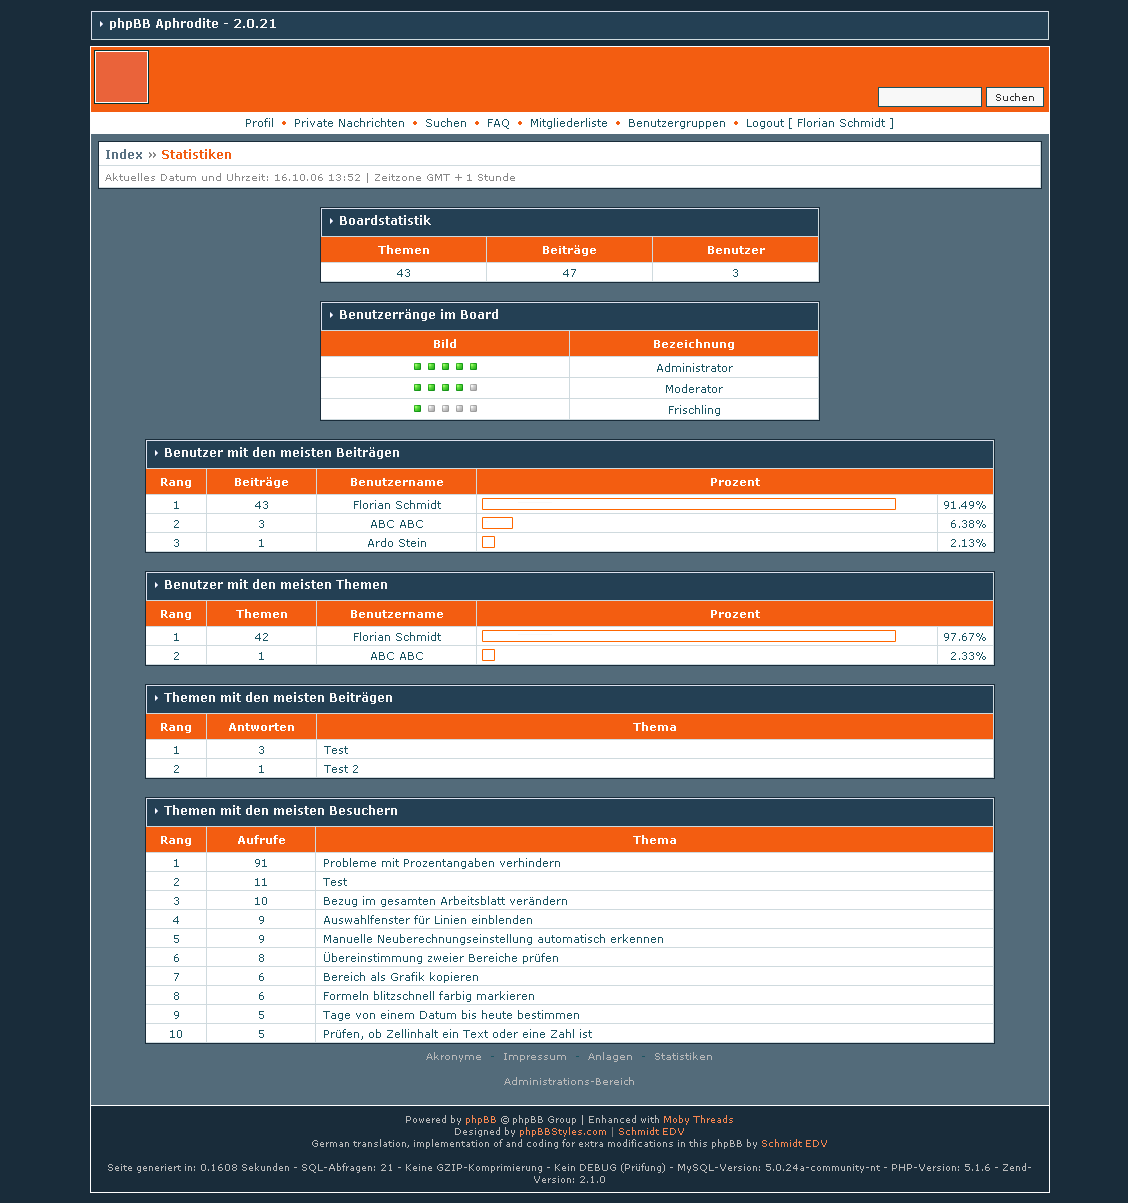Viewport: 1128px width, 1203px height.
Task: Click the arrow beside Boardstatistik header
Action: point(331,221)
